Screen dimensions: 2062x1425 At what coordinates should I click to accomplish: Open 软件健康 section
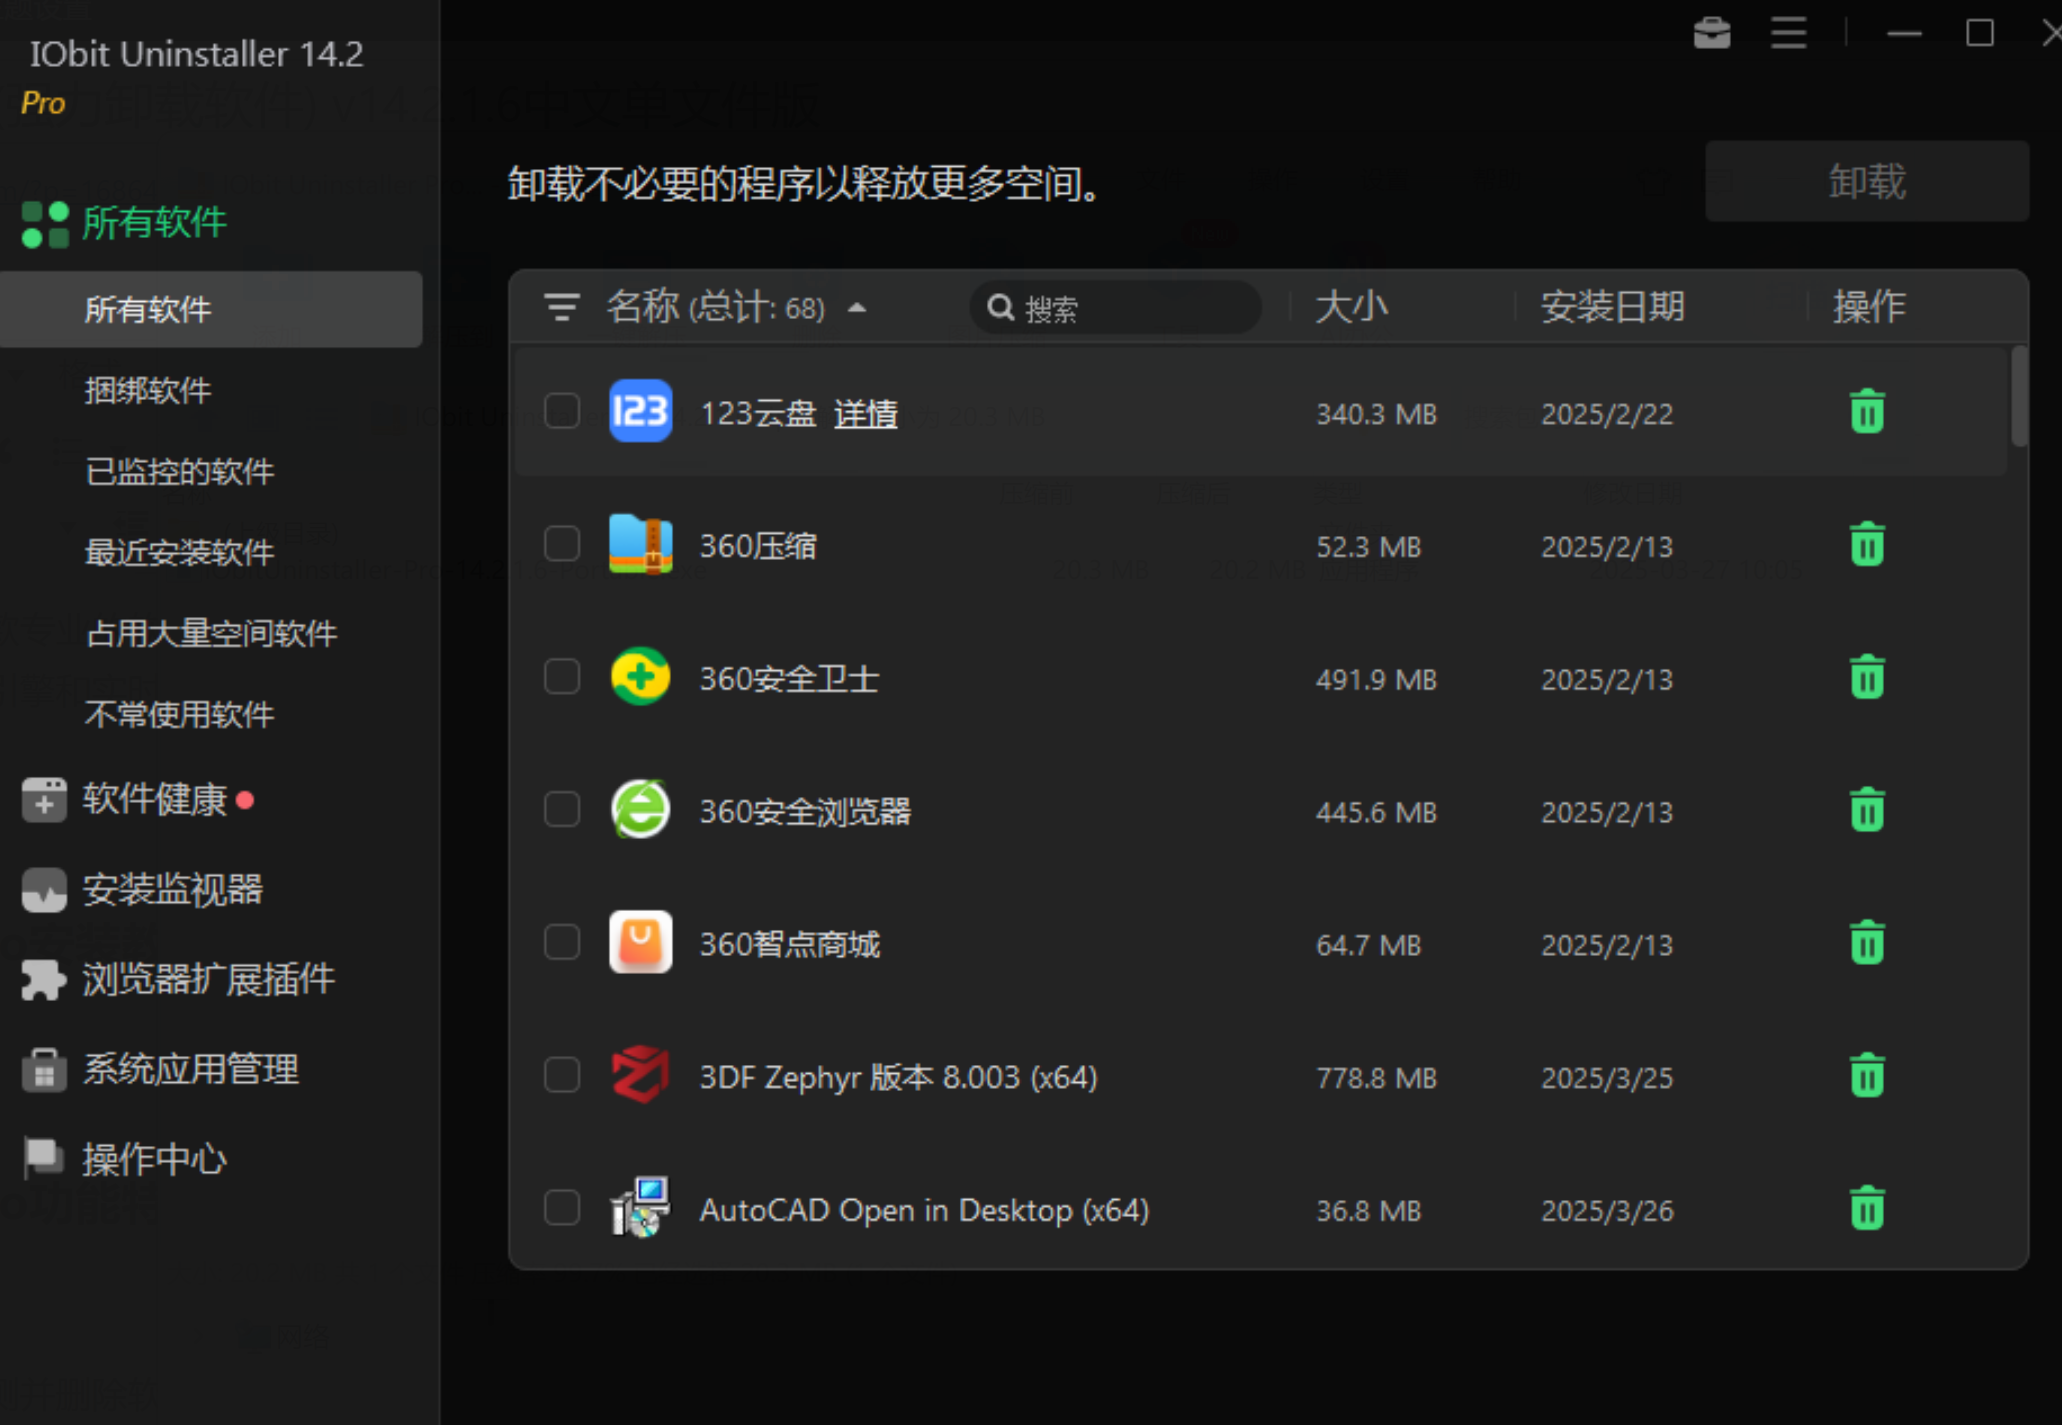[x=155, y=800]
